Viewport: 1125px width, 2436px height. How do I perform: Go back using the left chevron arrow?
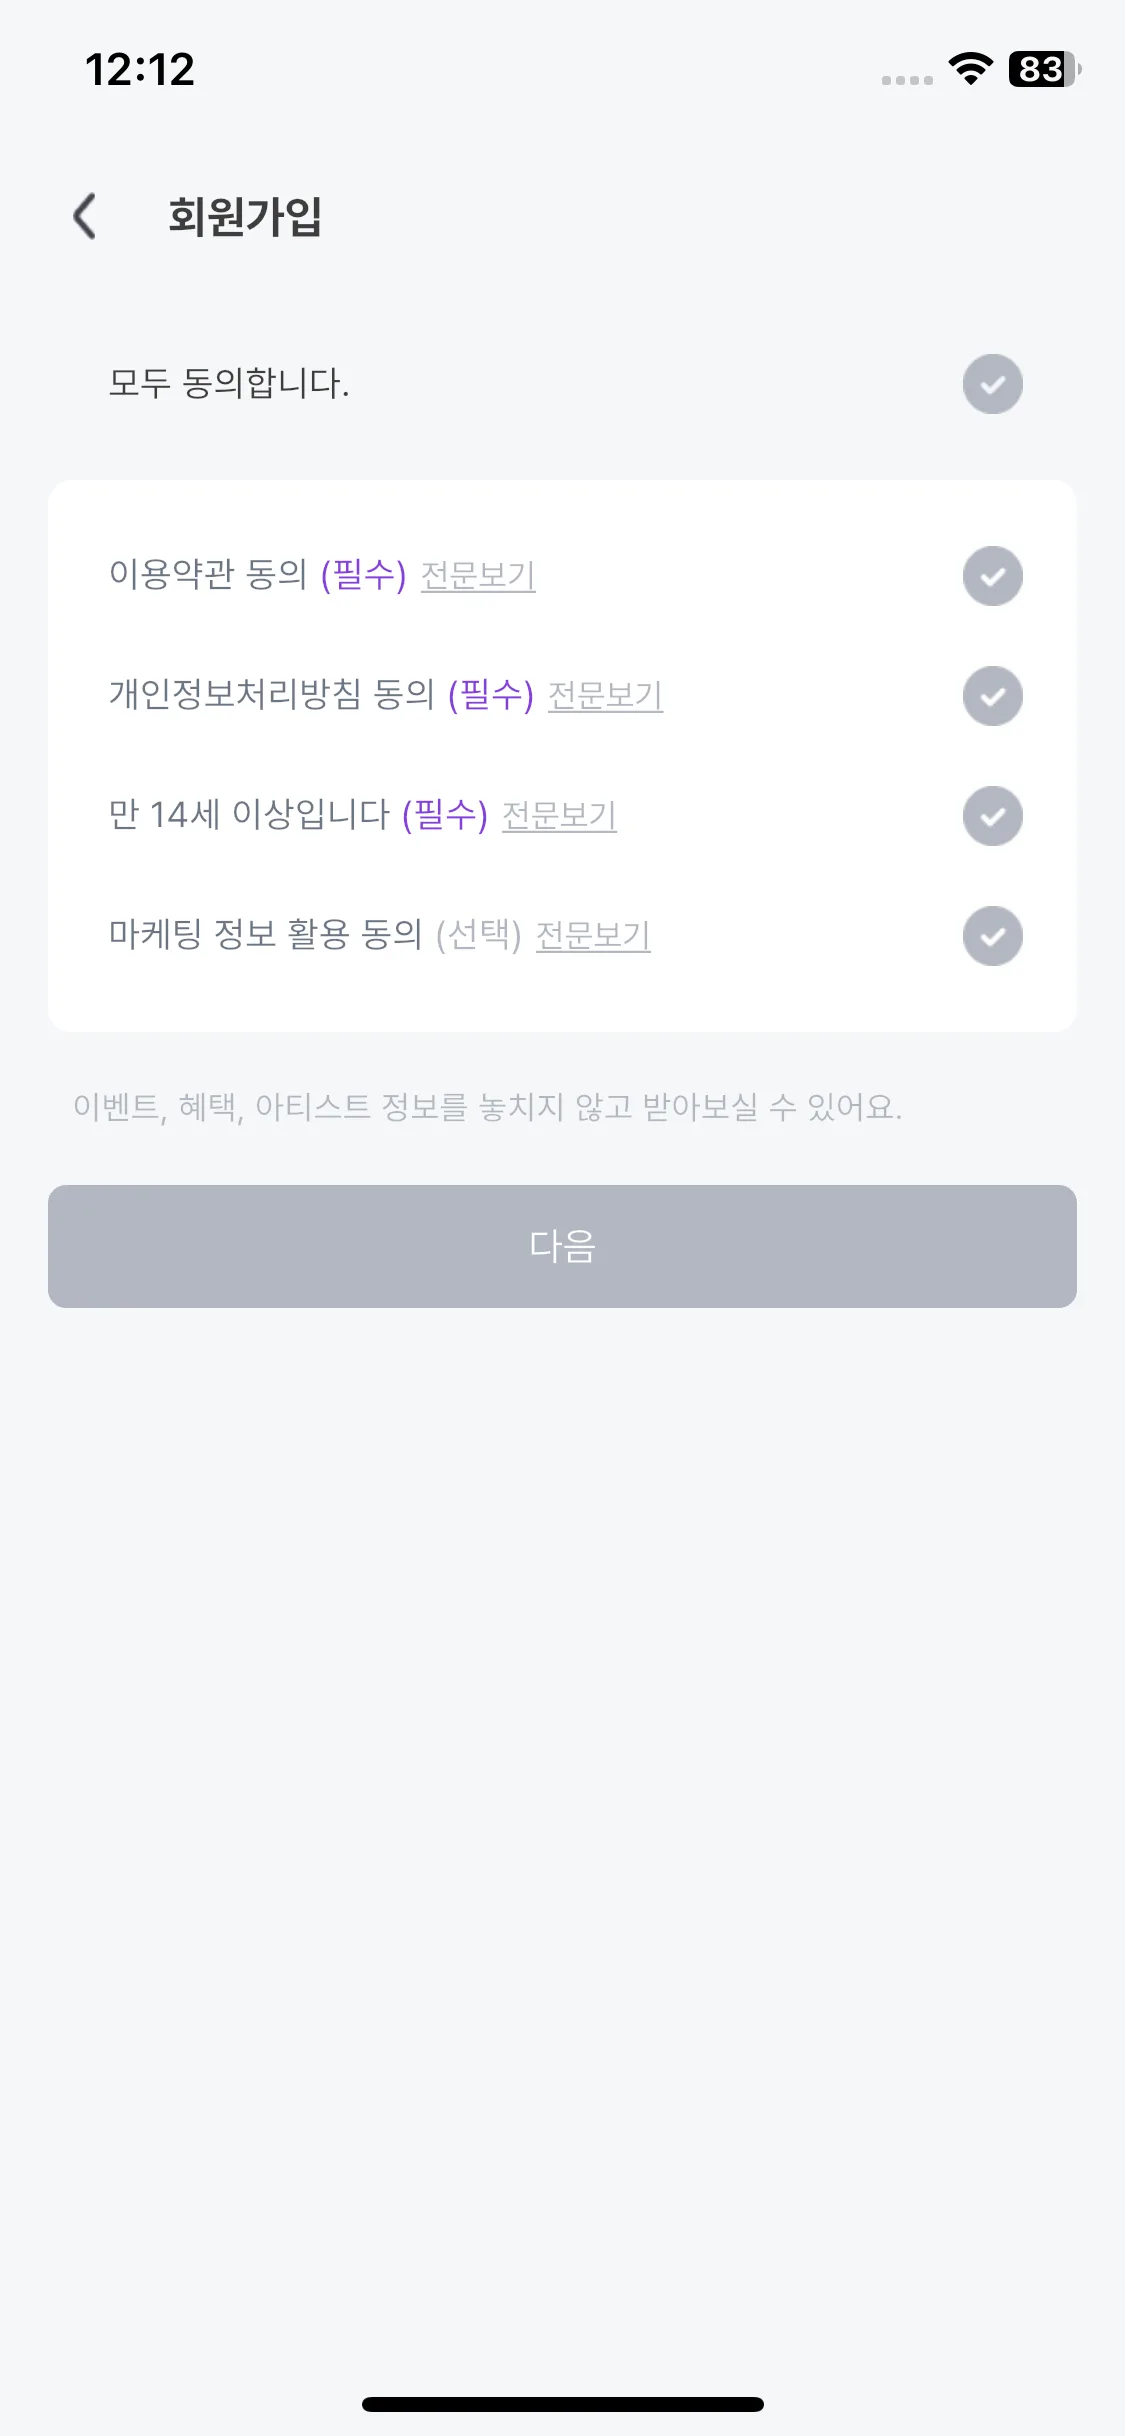click(85, 216)
